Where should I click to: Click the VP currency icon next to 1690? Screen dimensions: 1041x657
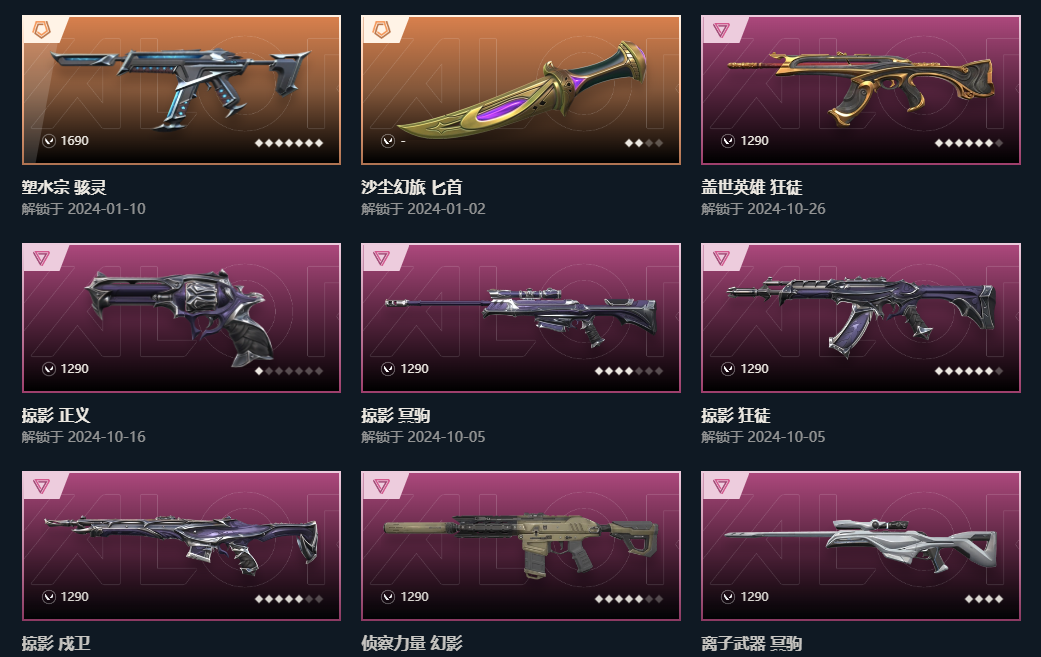[48, 141]
